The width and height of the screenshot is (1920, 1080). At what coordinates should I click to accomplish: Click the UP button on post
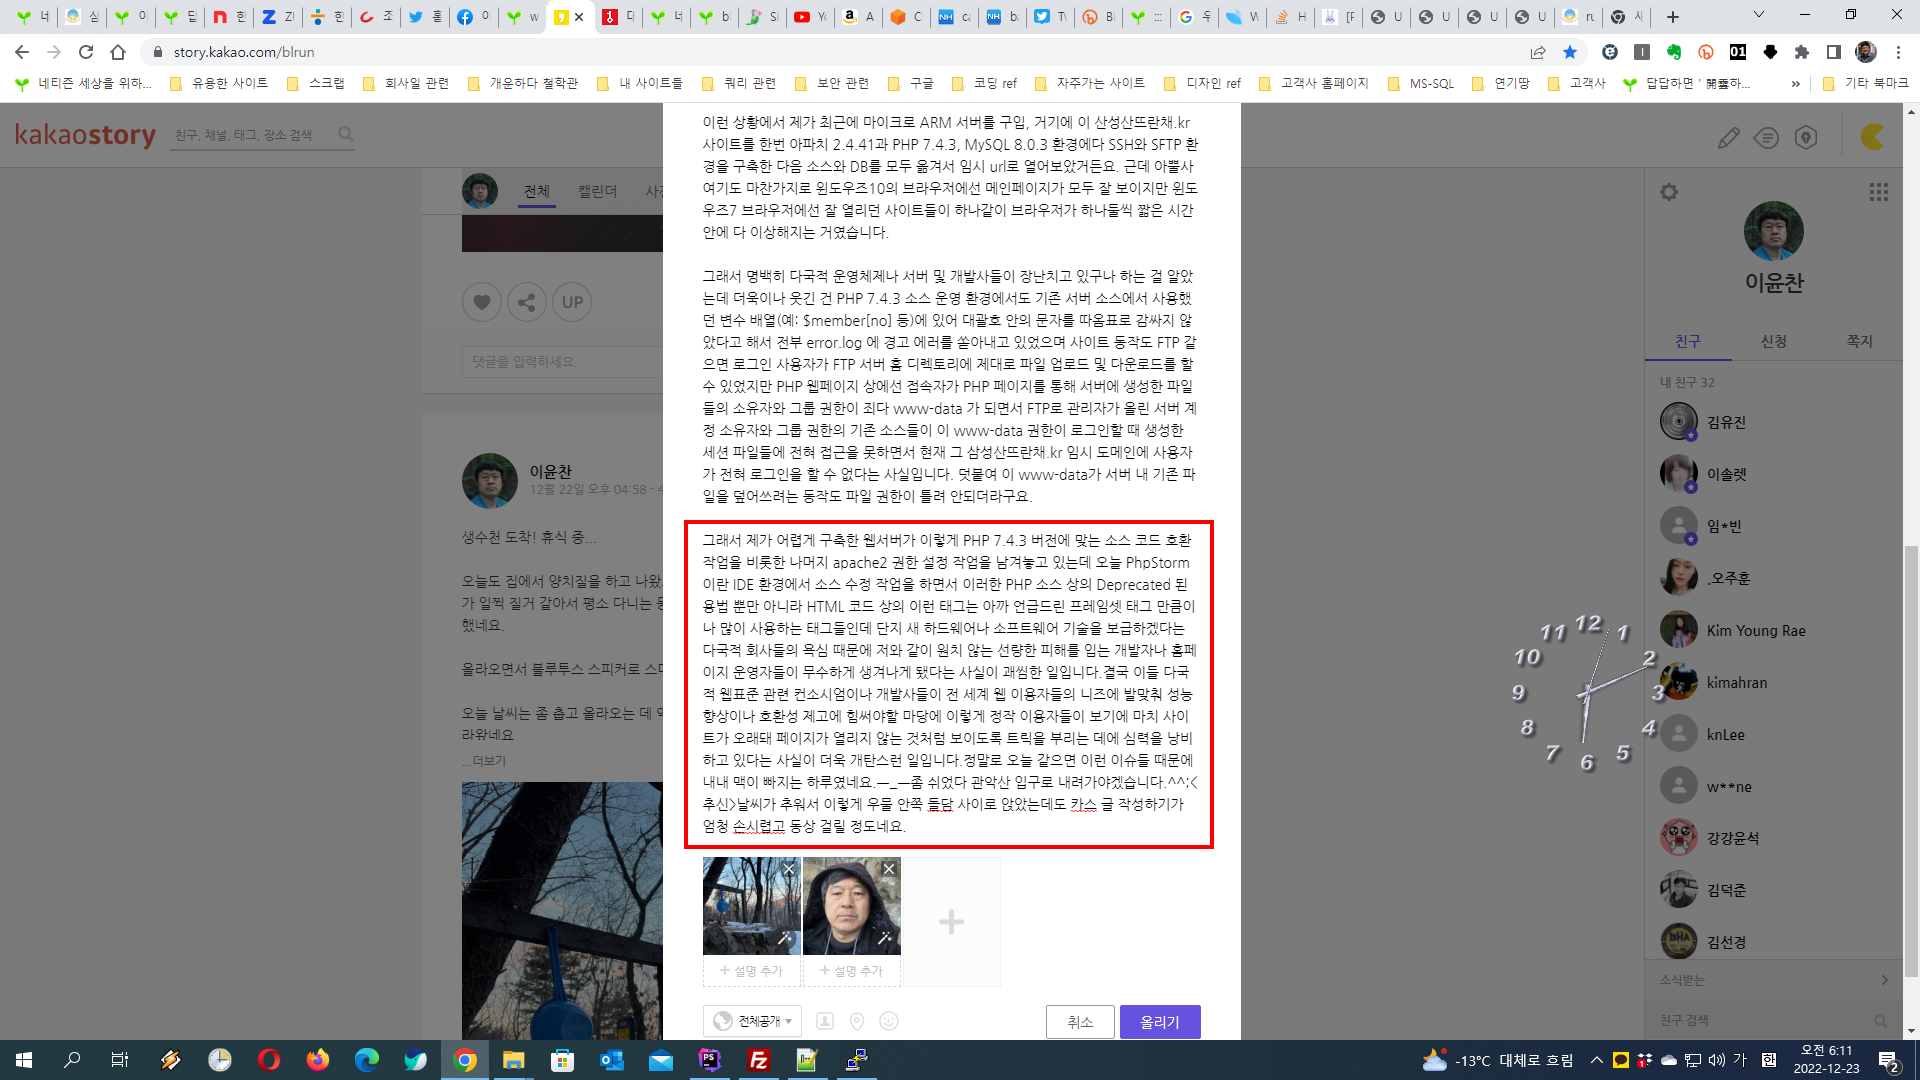coord(572,302)
